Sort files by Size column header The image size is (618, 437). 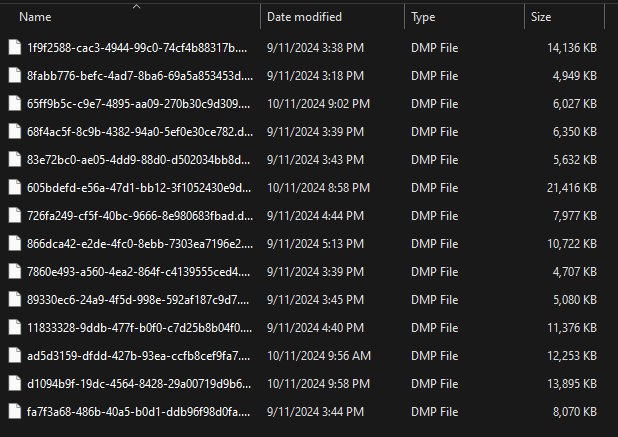coord(541,17)
